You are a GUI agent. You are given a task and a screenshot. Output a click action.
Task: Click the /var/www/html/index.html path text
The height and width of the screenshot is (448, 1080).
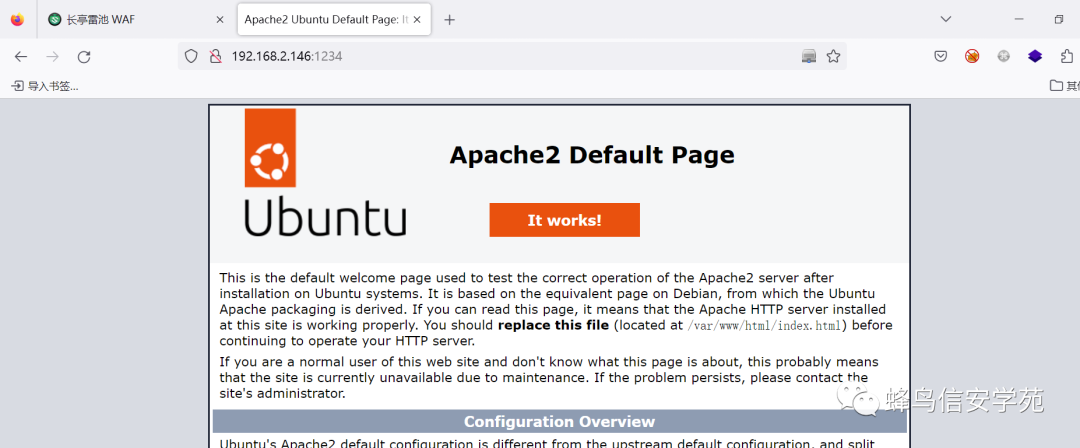pyautogui.click(x=765, y=326)
